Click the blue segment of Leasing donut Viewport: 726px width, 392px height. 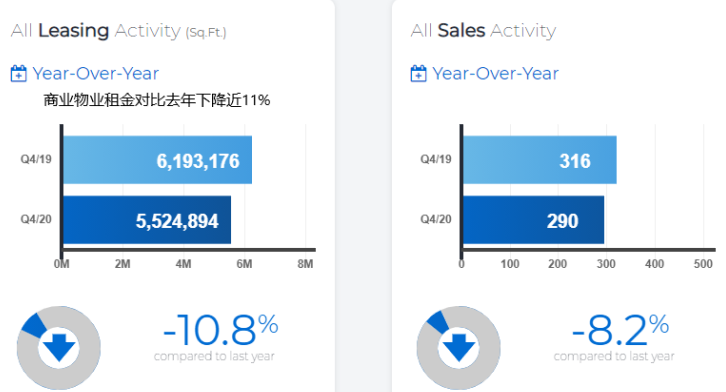click(x=34, y=325)
